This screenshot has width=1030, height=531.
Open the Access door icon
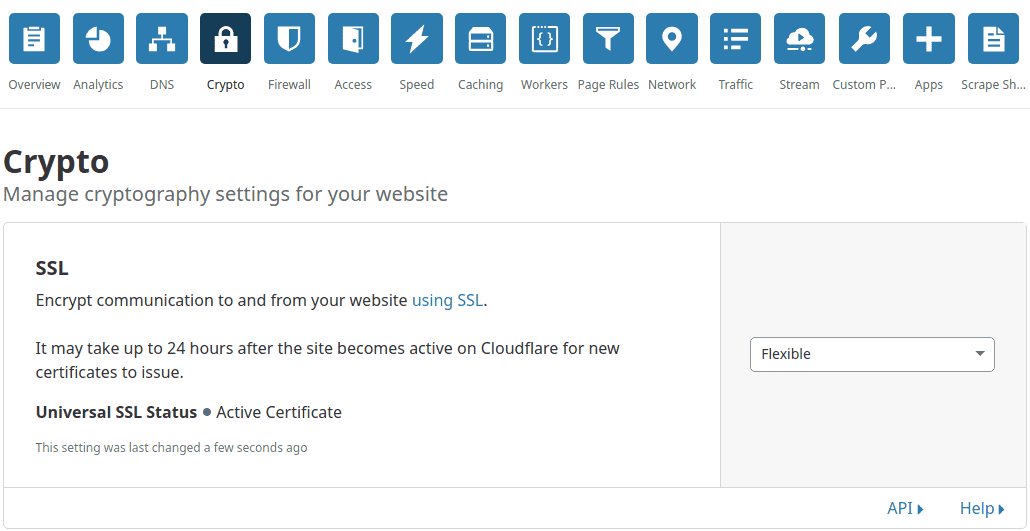click(x=353, y=39)
